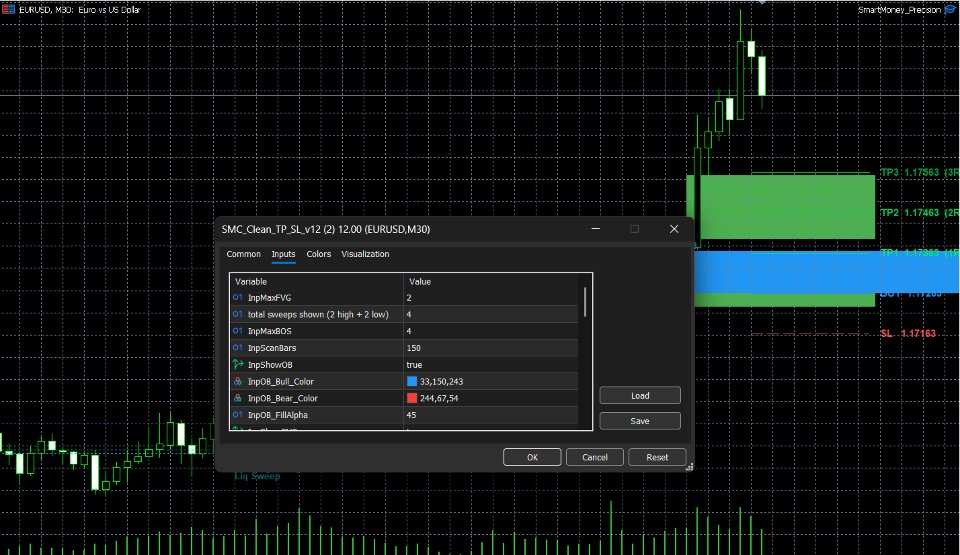Screen dimensions: 960x555
Task: Select the Inputs tab
Action: pyautogui.click(x=283, y=254)
